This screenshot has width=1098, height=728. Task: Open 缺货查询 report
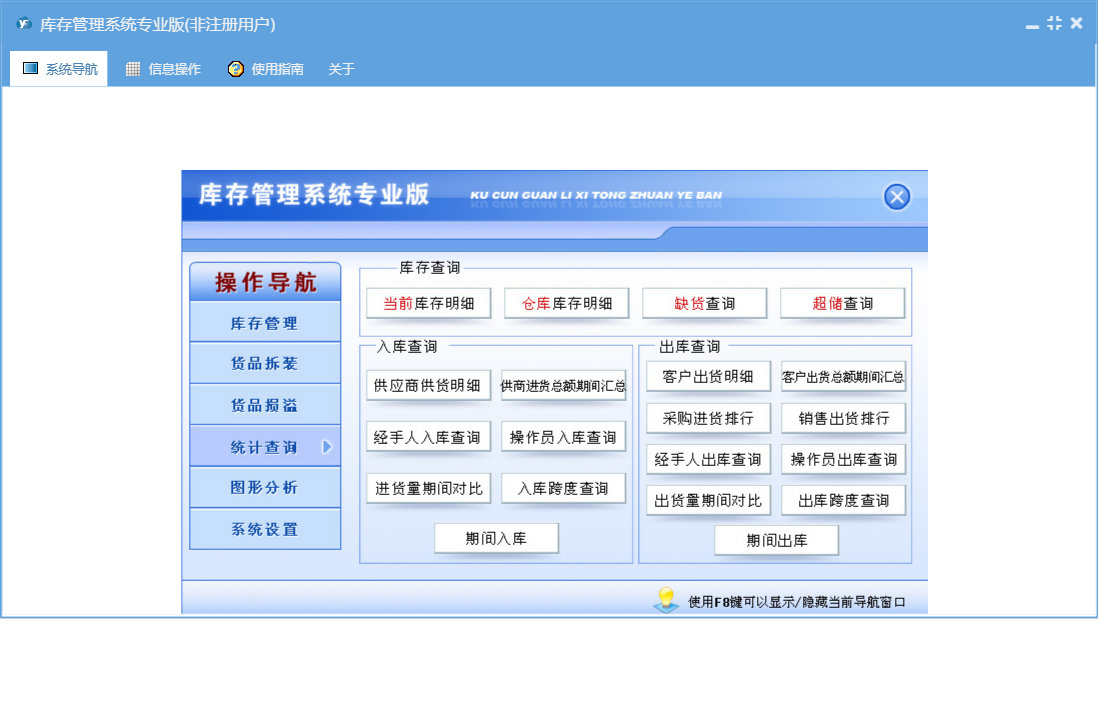tap(704, 303)
